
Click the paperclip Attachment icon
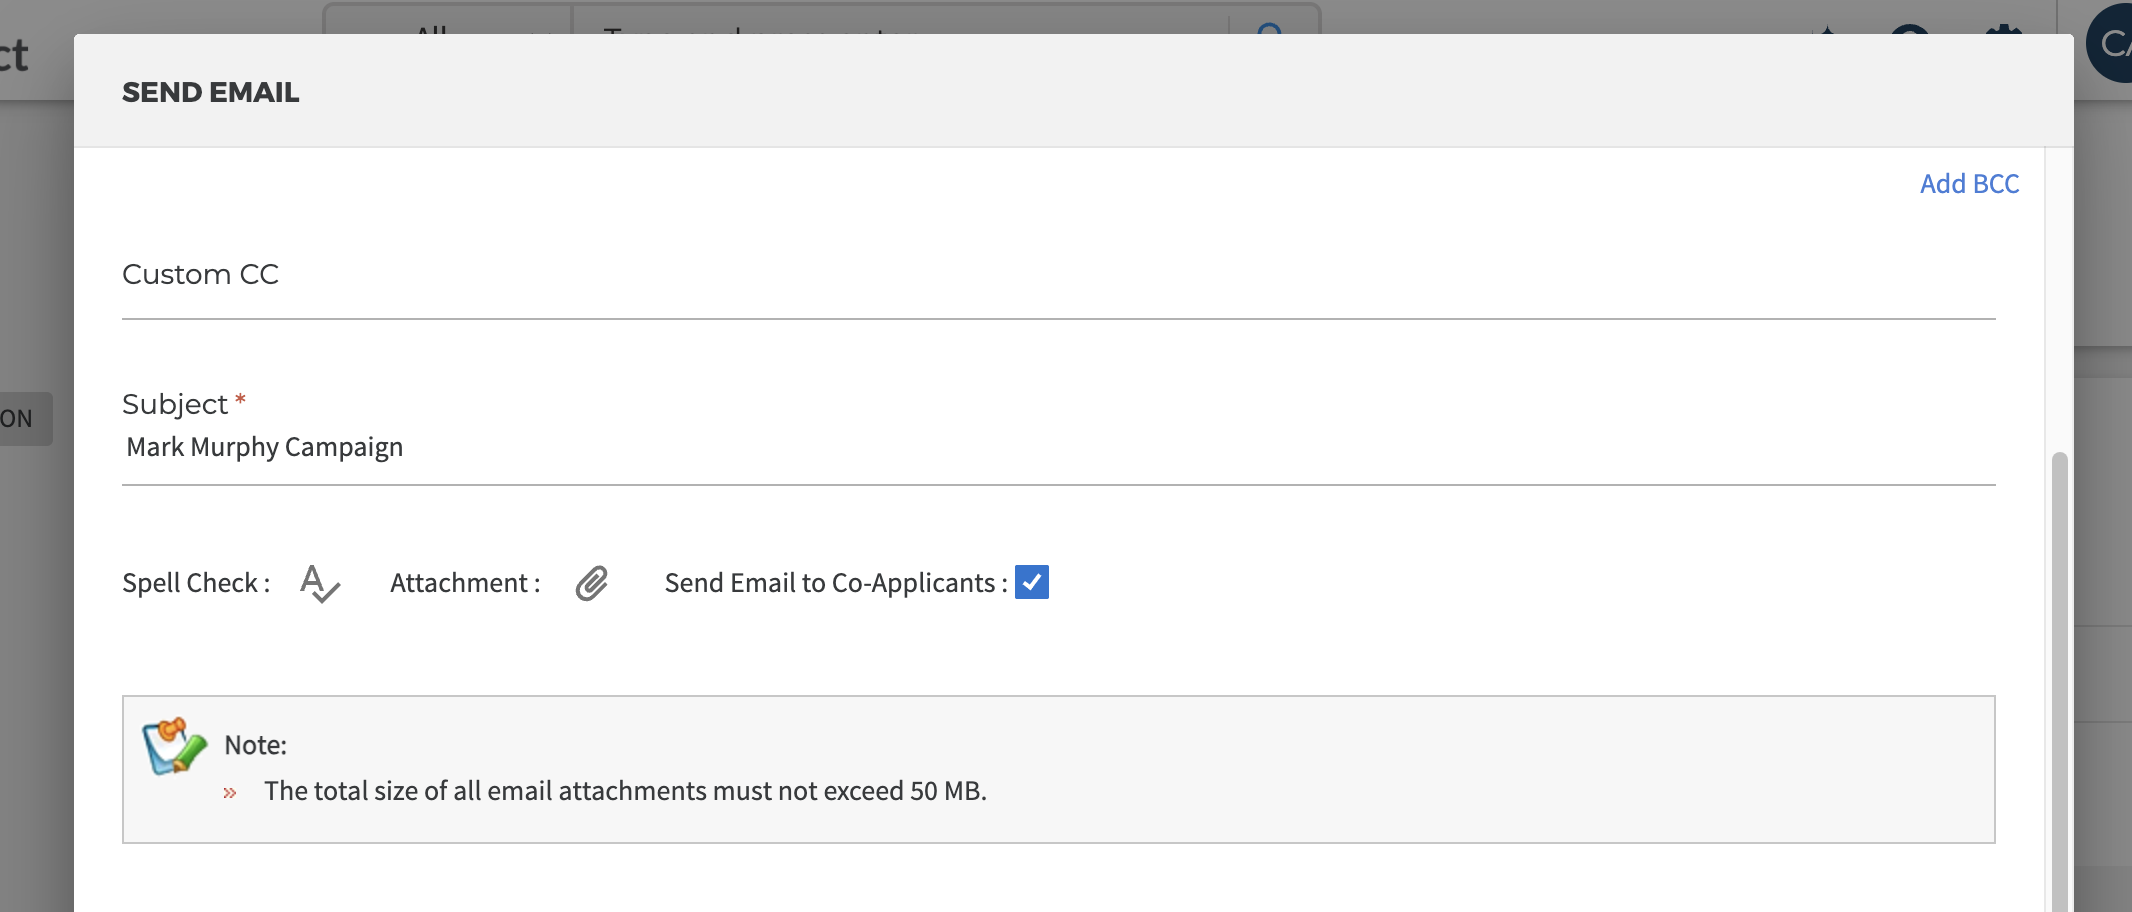pos(592,583)
